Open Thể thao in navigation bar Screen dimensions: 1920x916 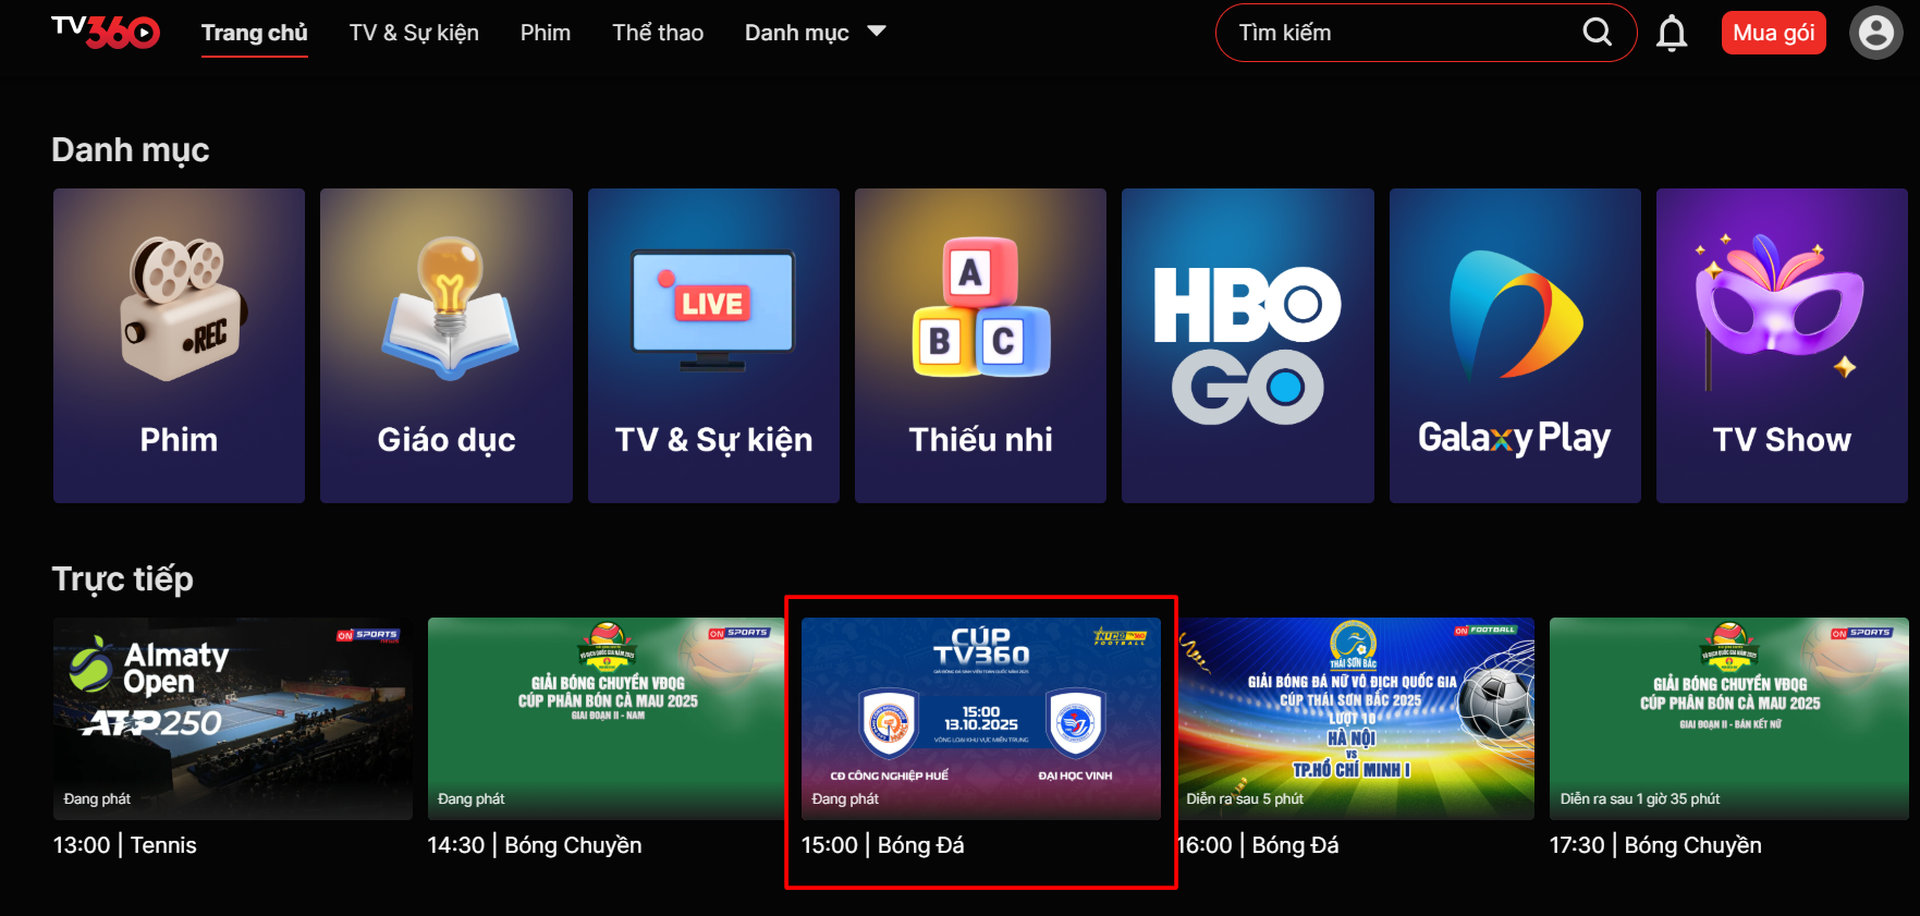click(657, 33)
